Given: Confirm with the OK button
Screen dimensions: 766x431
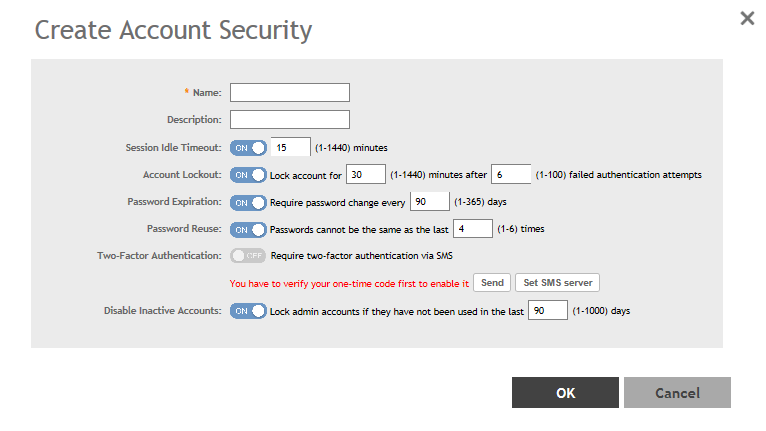Looking at the screenshot, I should [565, 393].
